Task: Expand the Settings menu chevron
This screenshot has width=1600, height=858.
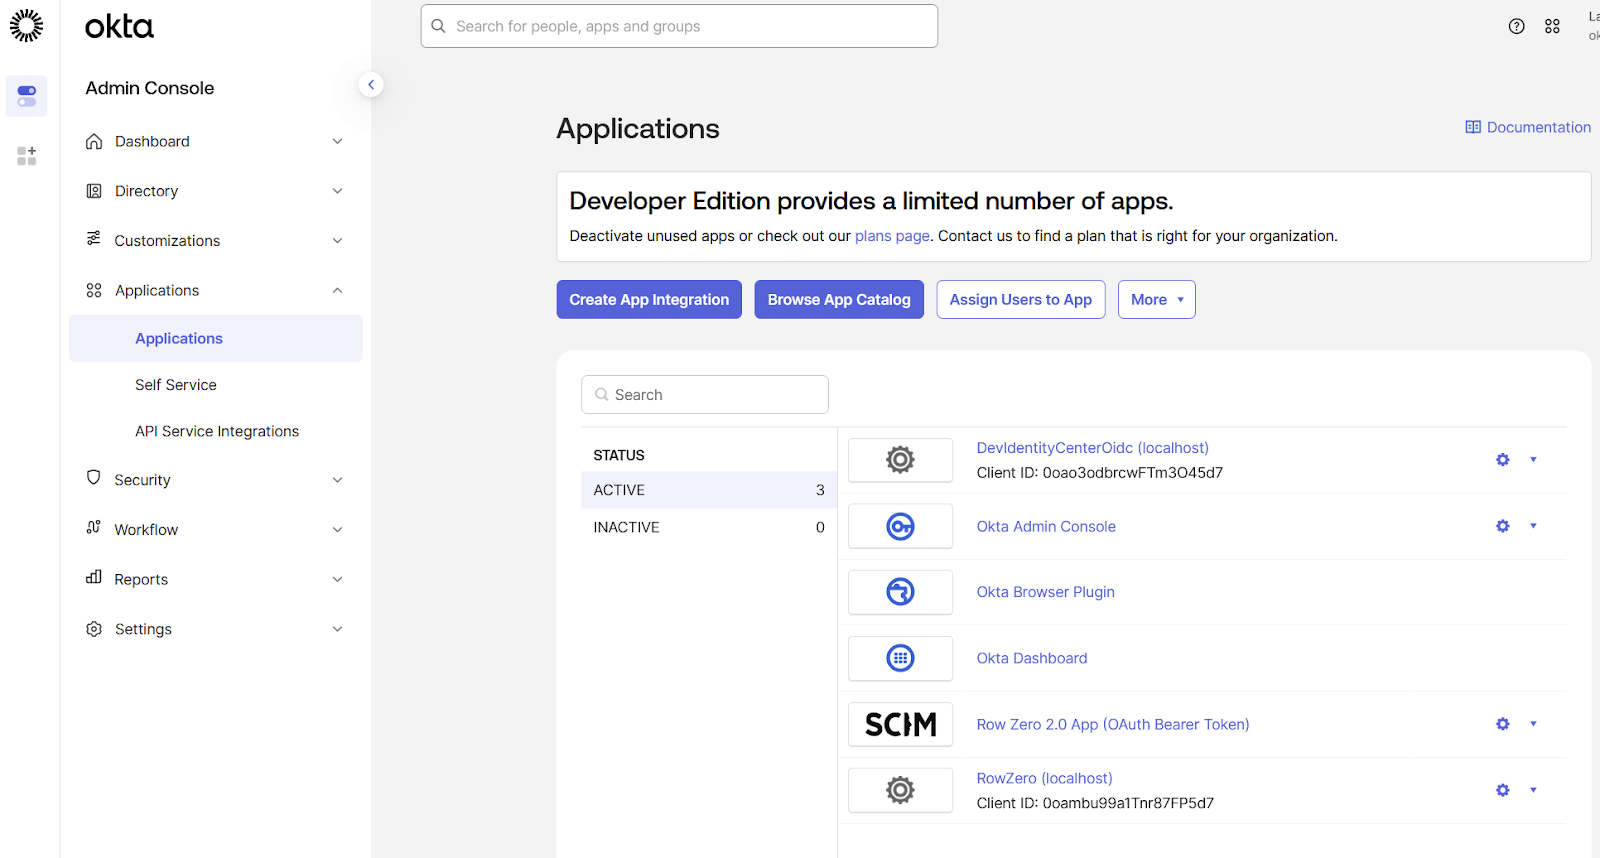Action: 337,629
